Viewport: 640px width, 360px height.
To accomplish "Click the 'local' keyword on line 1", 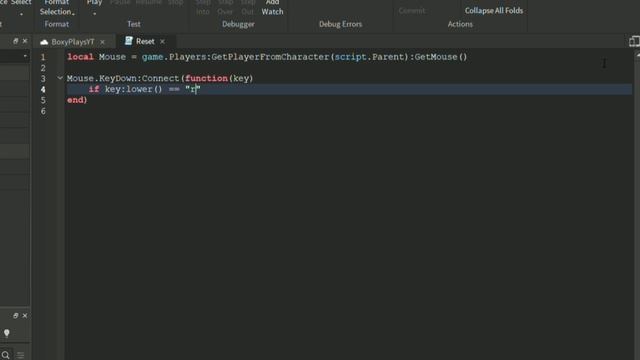I will tap(80, 57).
